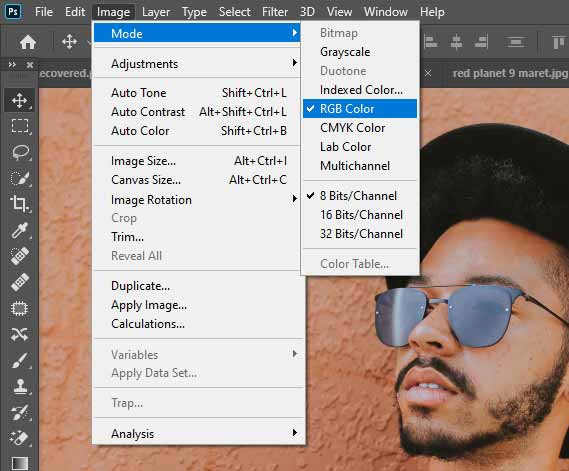The height and width of the screenshot is (471, 569).
Task: Select the Crop tool
Action: (20, 204)
